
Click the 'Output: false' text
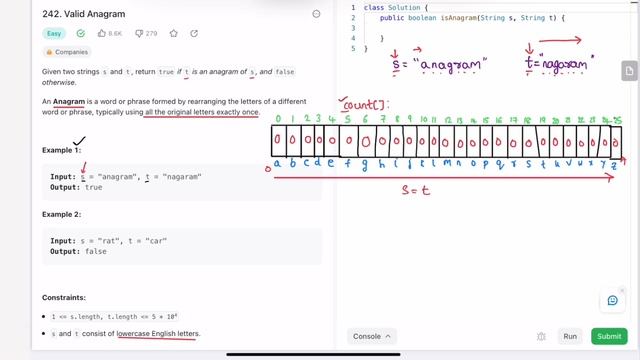coord(78,251)
